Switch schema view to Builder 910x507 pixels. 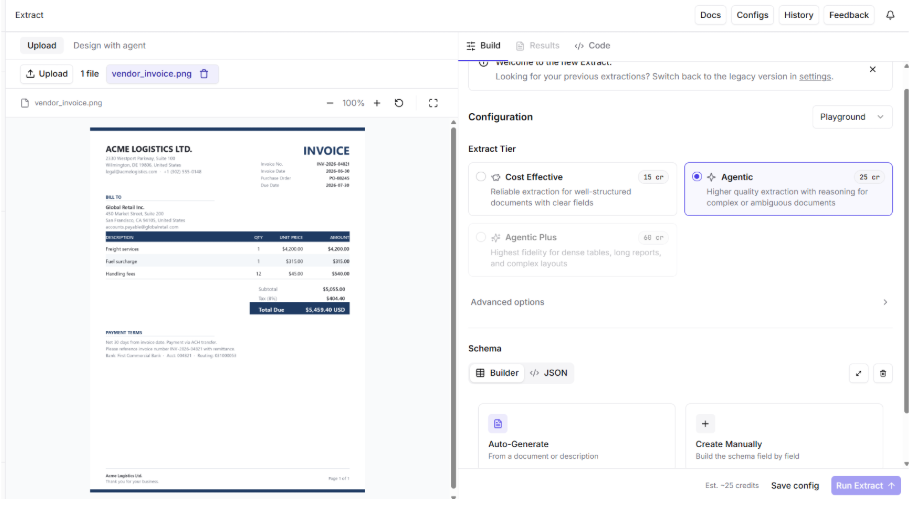pos(497,373)
